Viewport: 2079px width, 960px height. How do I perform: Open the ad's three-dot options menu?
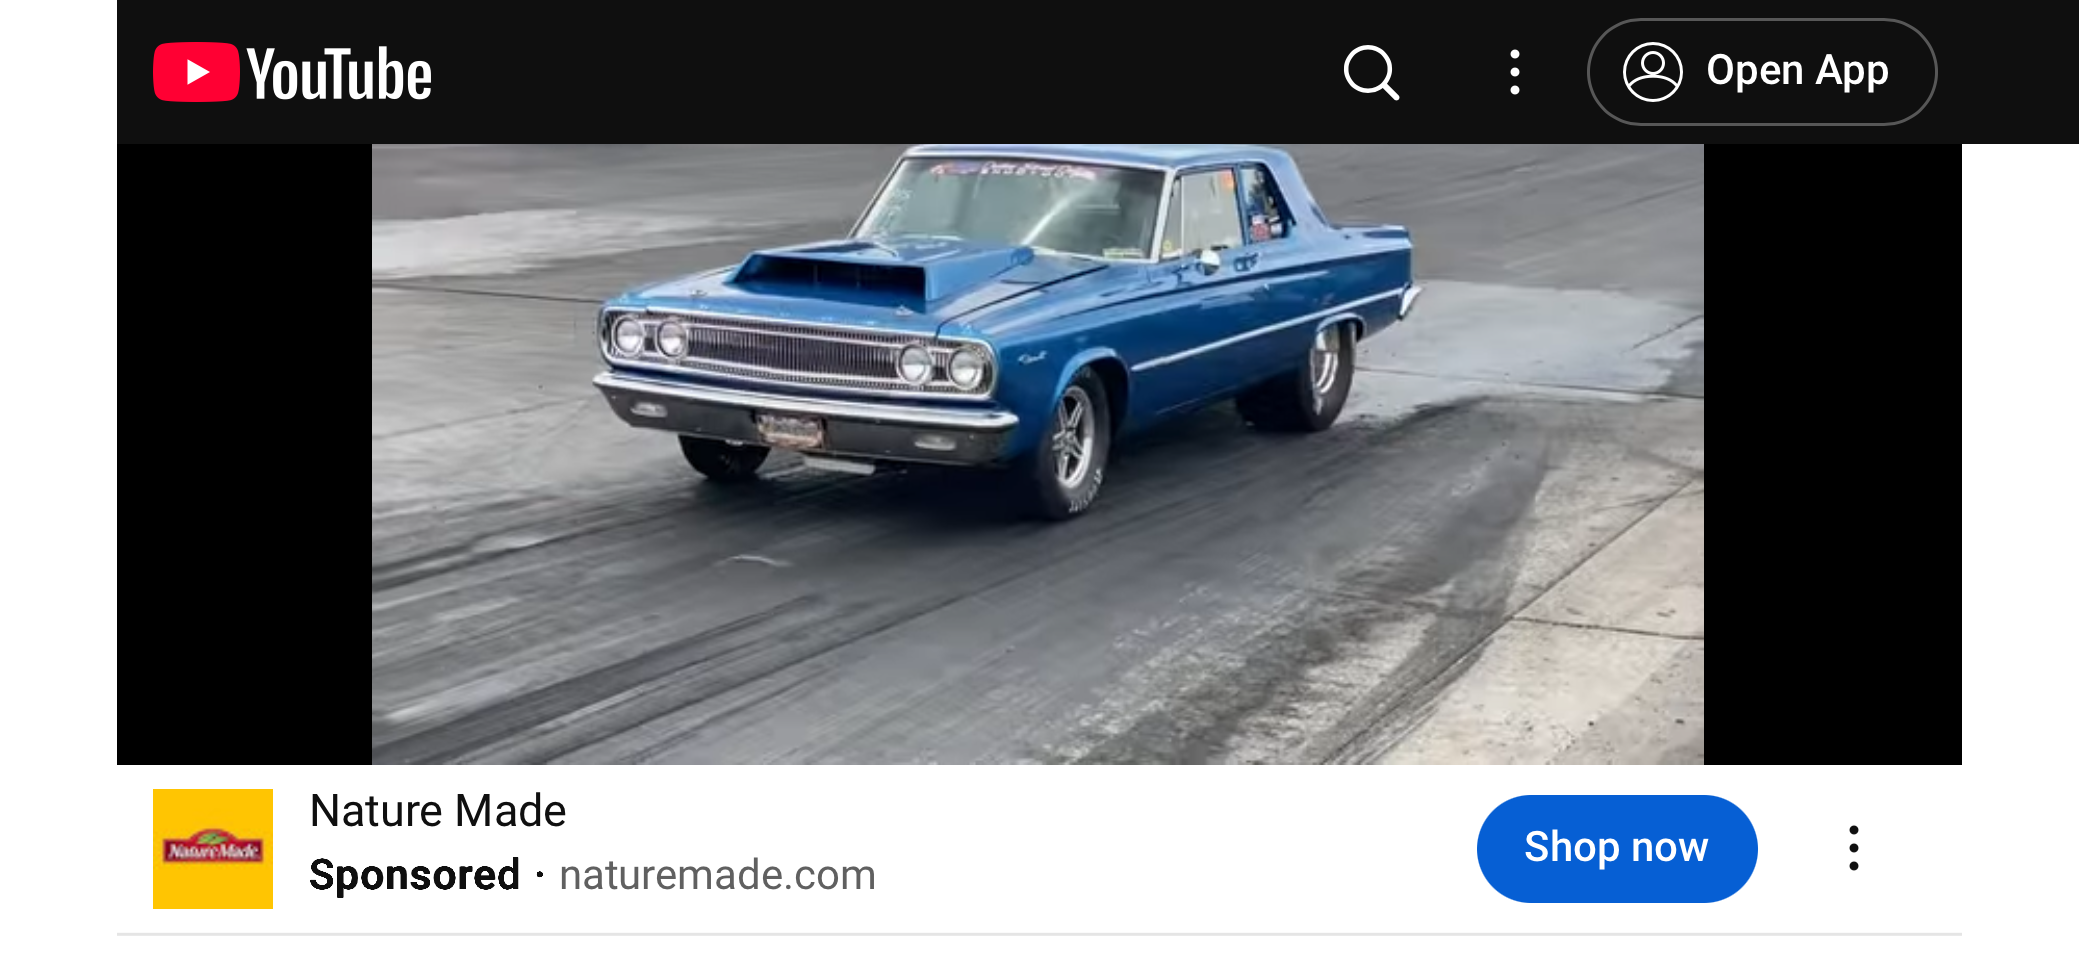click(x=1853, y=848)
